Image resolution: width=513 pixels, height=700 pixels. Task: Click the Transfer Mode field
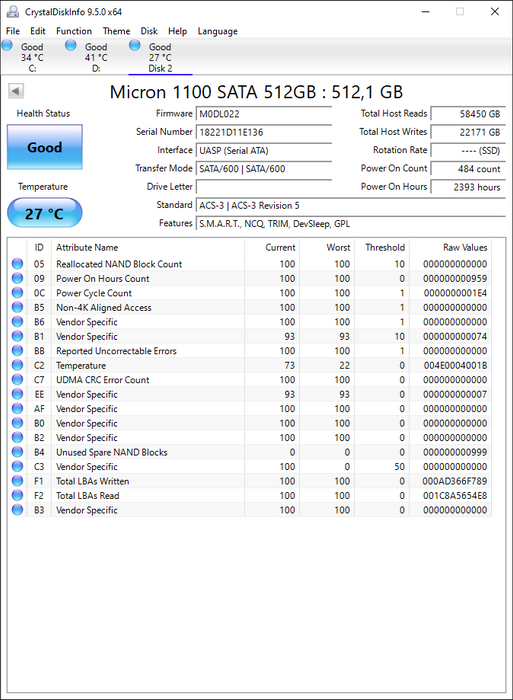[264, 169]
